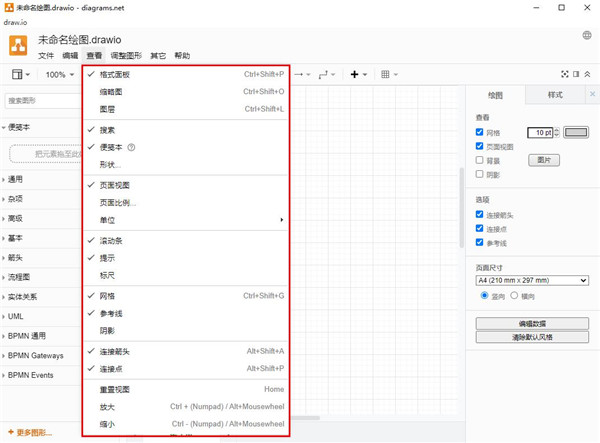Screen dimensions: 600x443
Task: Choose 重置视图 from the view menu
Action: click(x=186, y=389)
